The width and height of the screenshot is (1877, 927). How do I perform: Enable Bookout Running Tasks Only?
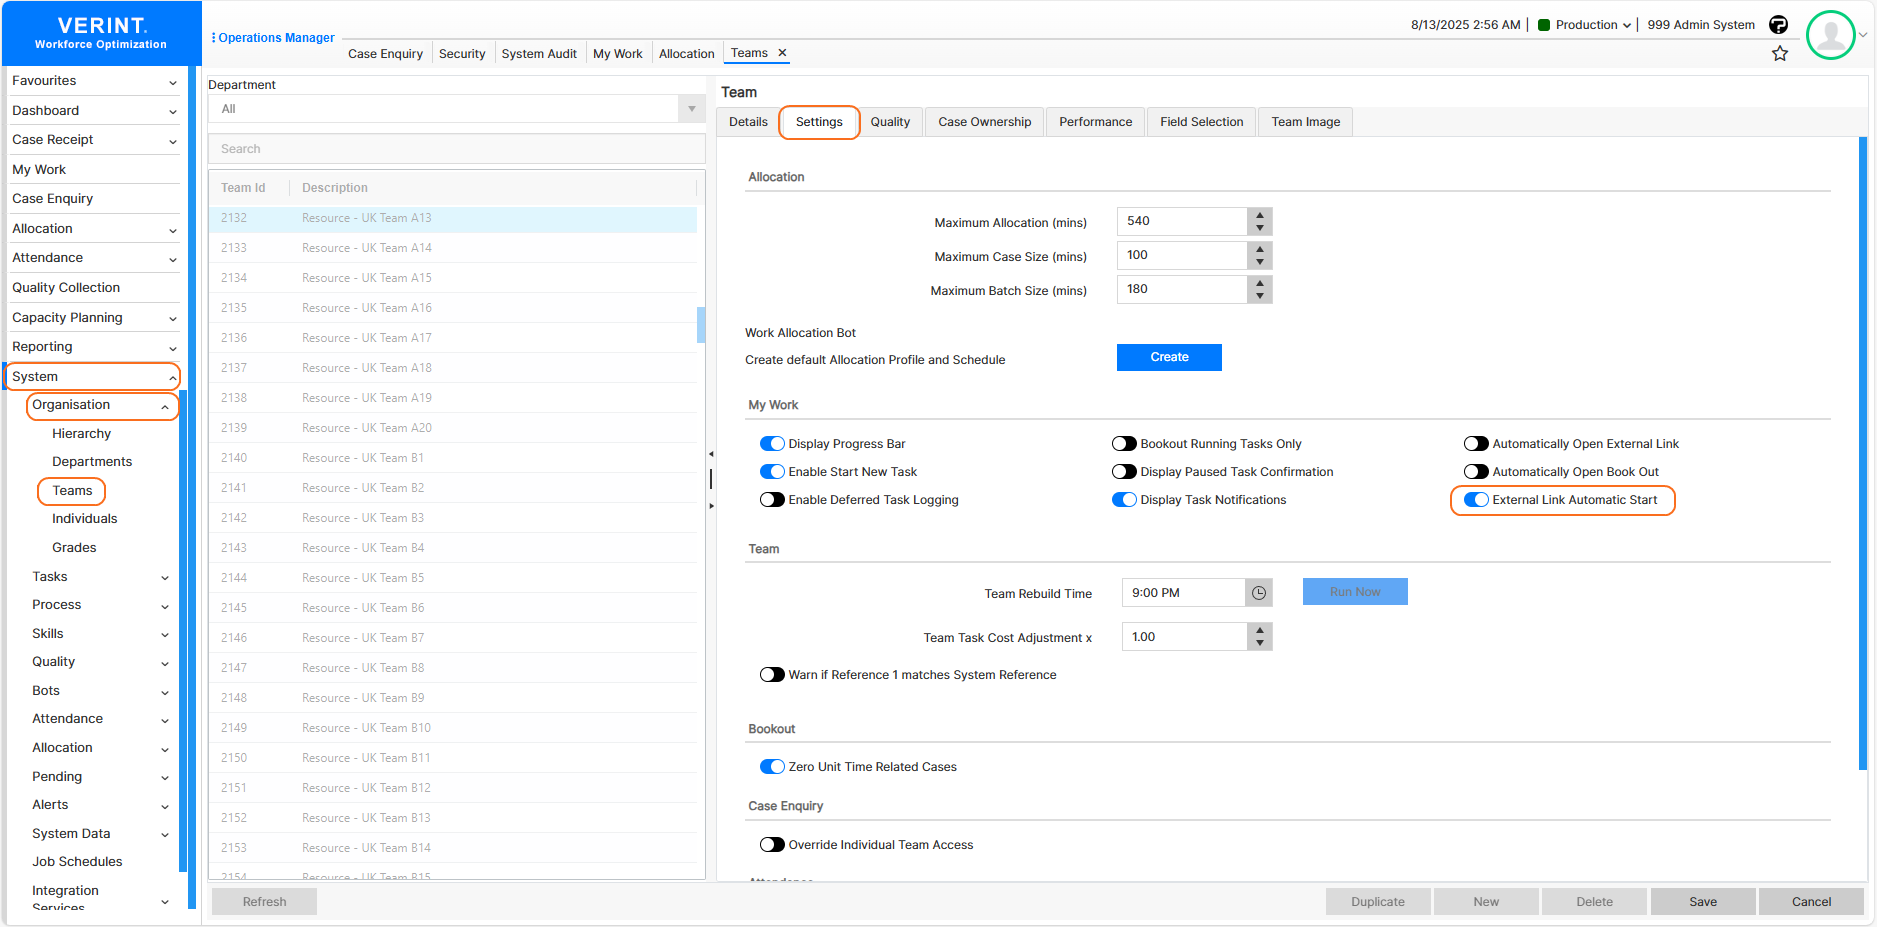(x=1124, y=444)
